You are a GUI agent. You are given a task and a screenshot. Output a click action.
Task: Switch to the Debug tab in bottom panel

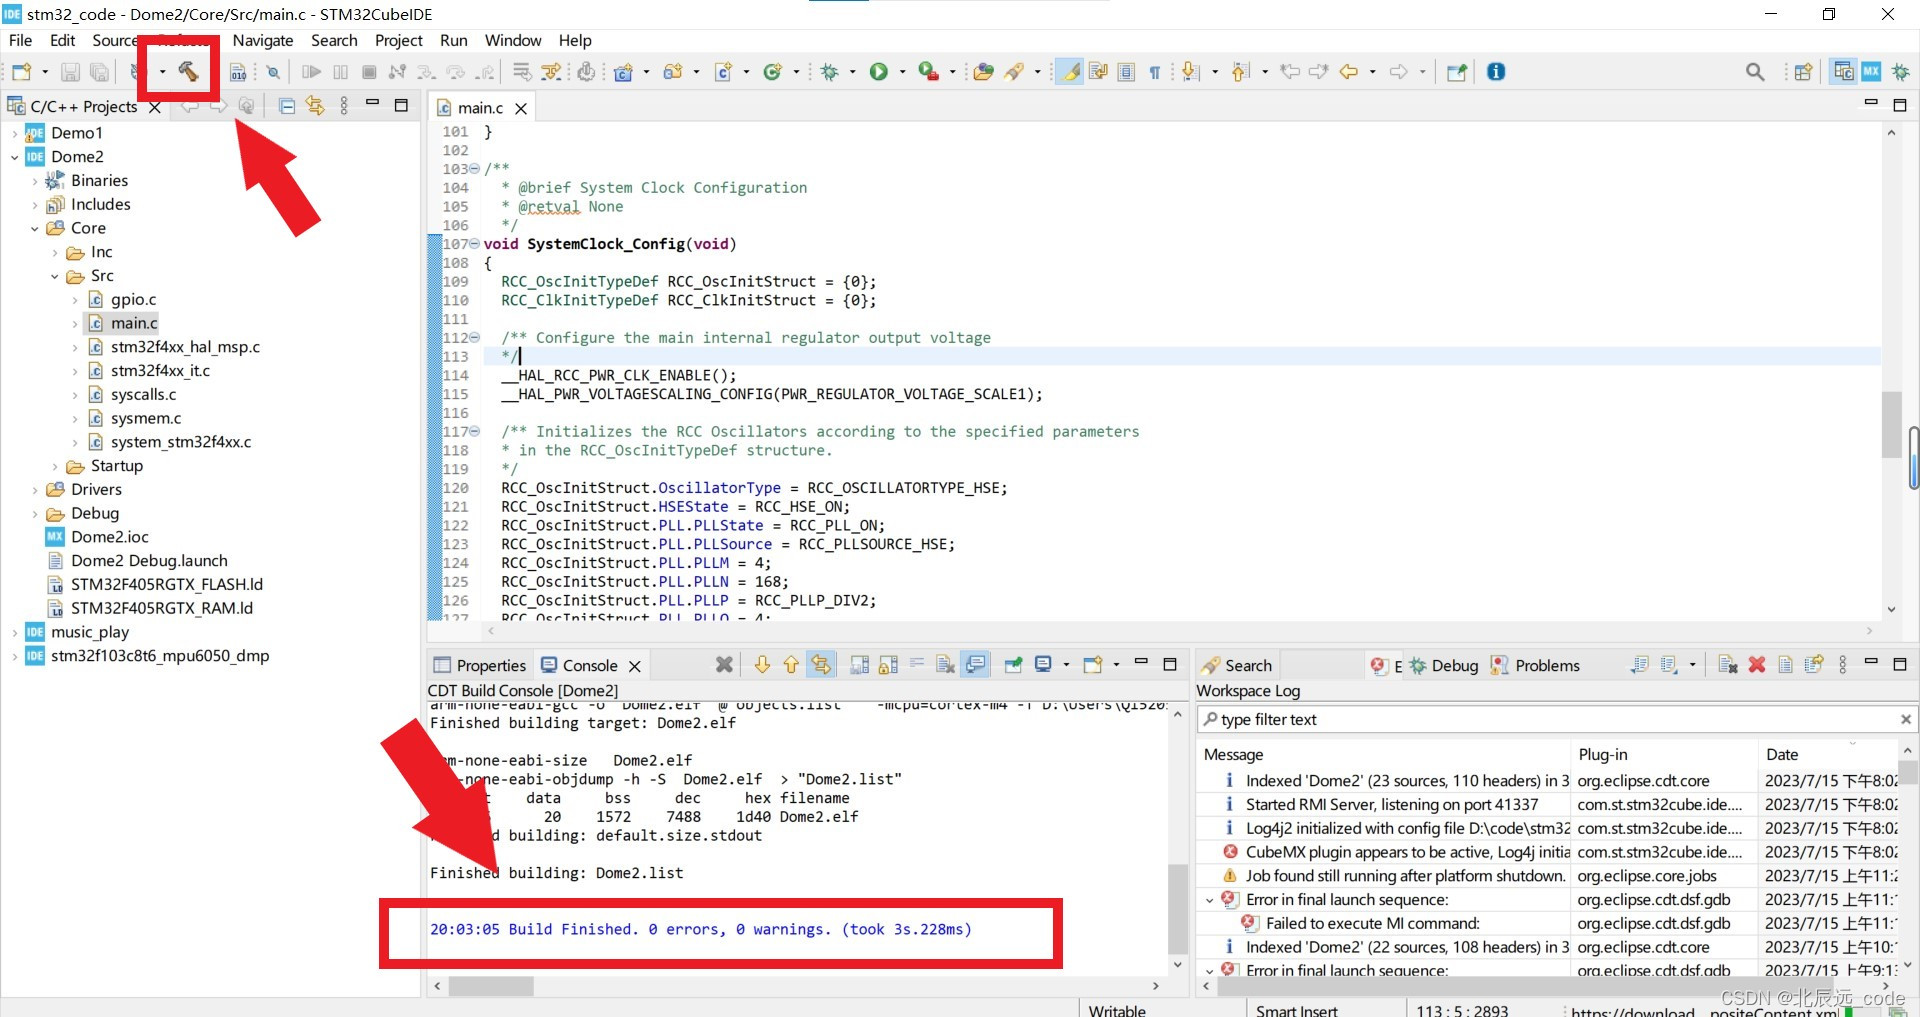1444,665
